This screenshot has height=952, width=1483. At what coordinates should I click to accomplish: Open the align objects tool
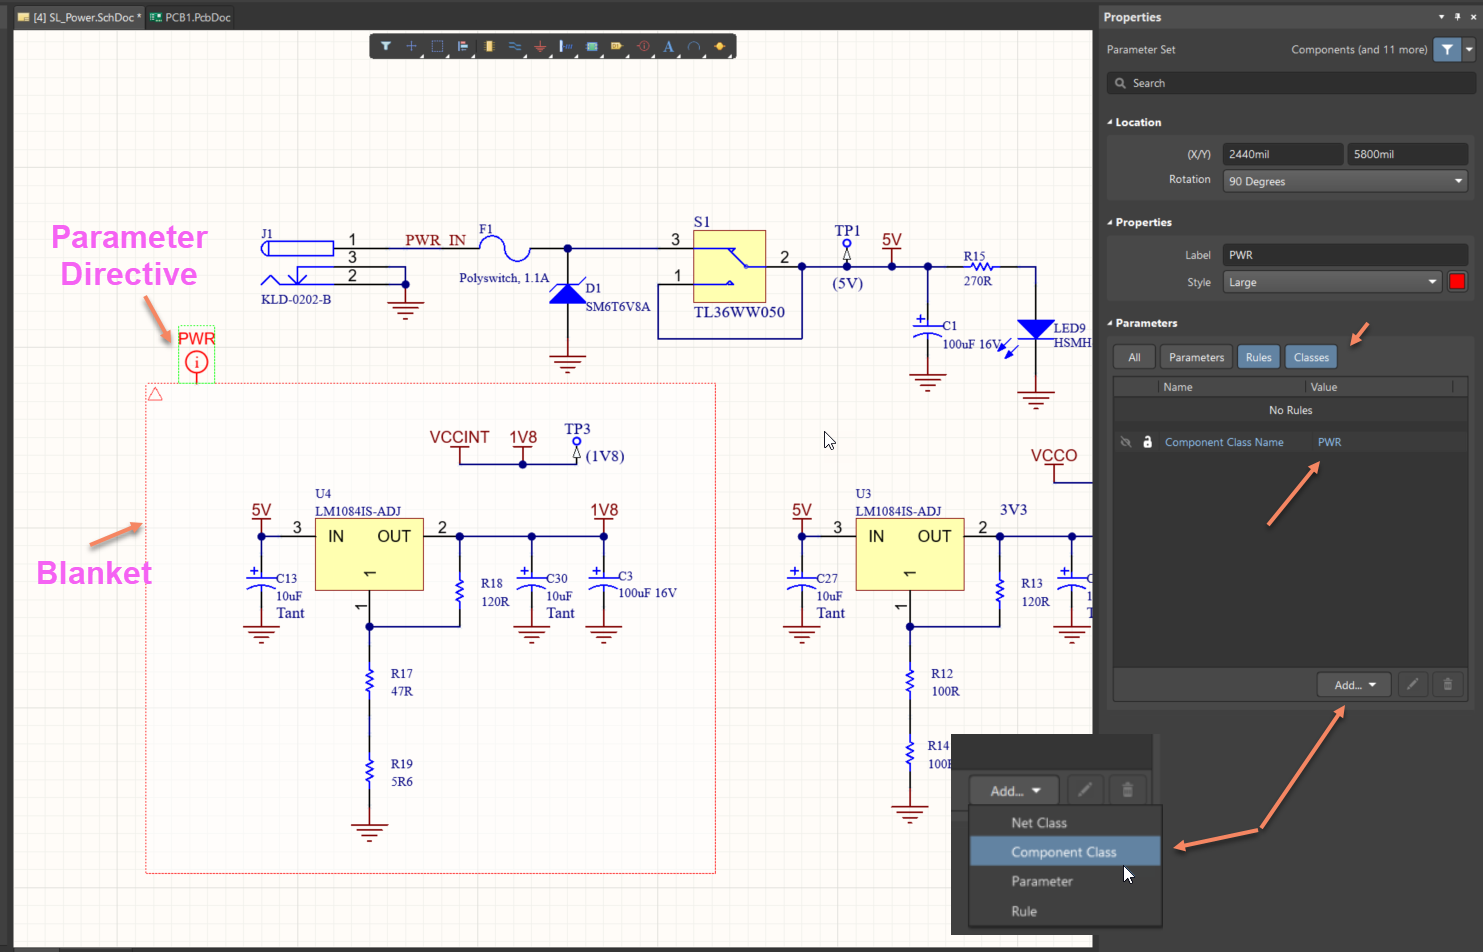(463, 46)
